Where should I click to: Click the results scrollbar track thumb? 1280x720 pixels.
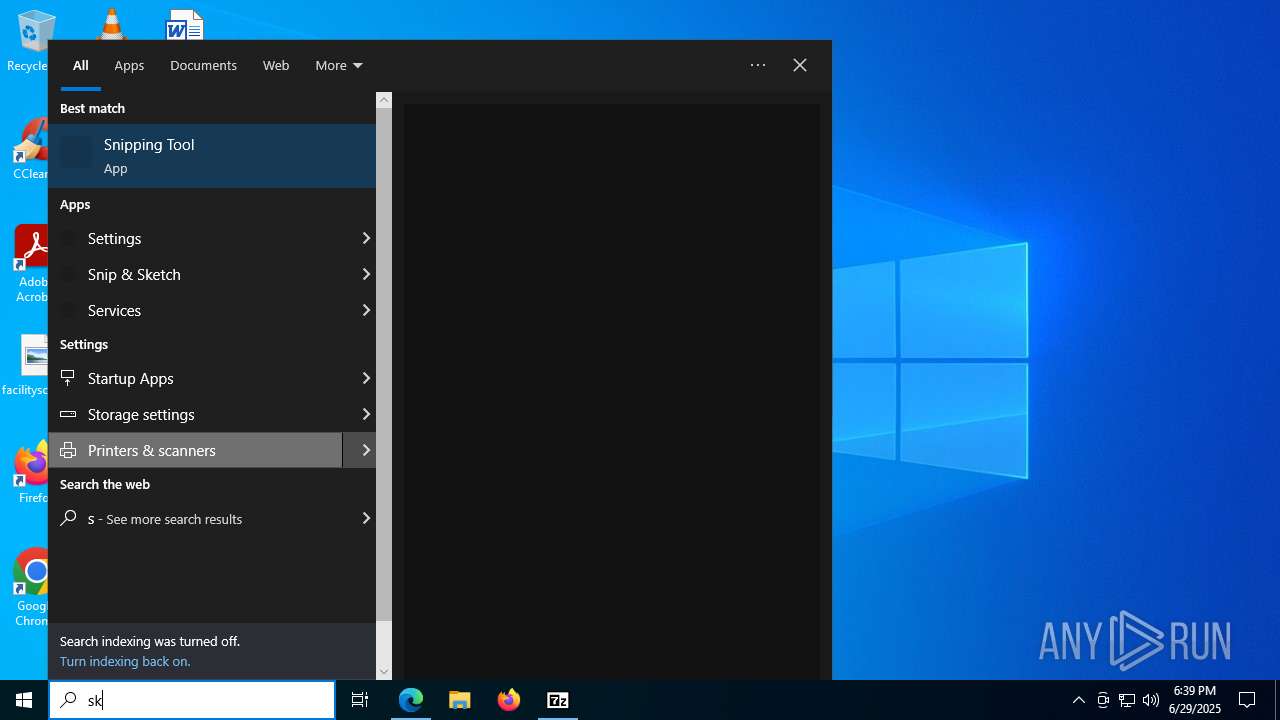[384, 365]
